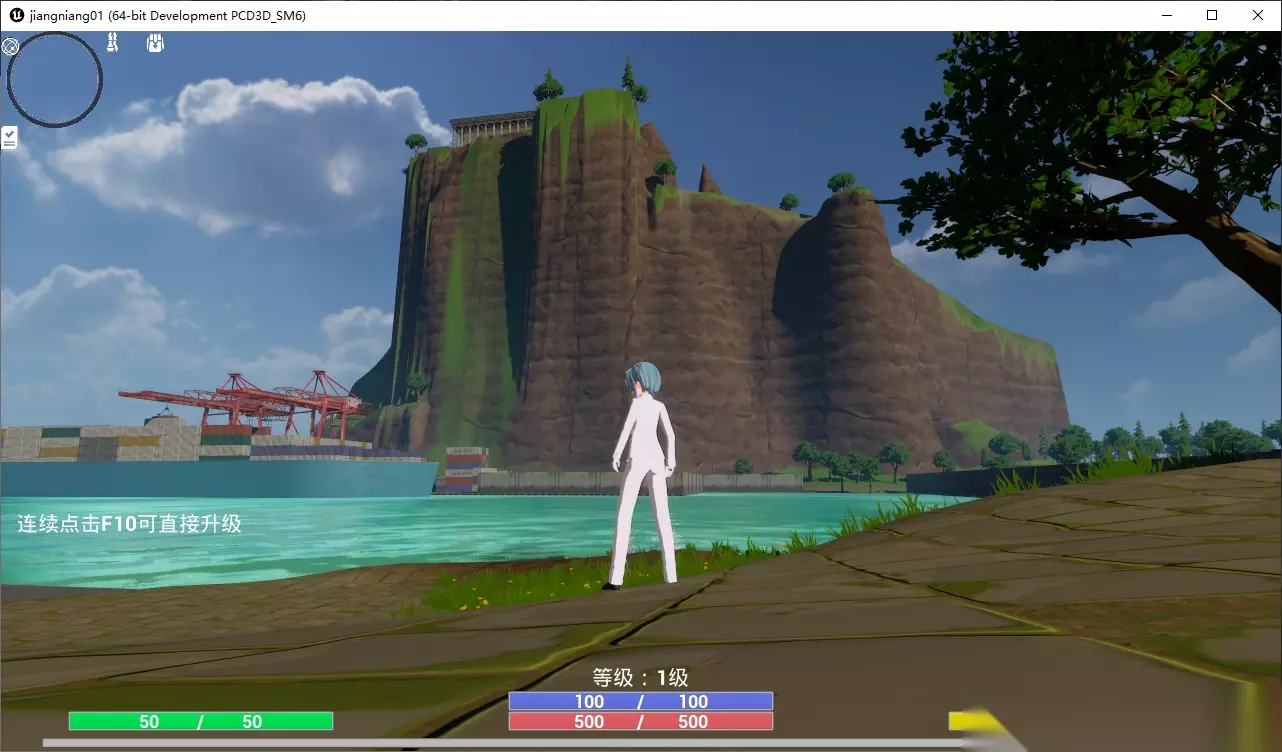Minimize the jiangniang01 game window
The image size is (1282, 752).
pos(1166,15)
